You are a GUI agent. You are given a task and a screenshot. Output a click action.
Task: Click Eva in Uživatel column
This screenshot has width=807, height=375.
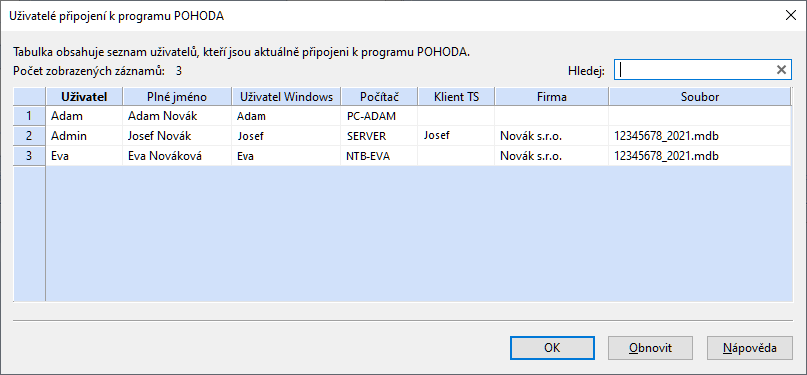coord(84,156)
